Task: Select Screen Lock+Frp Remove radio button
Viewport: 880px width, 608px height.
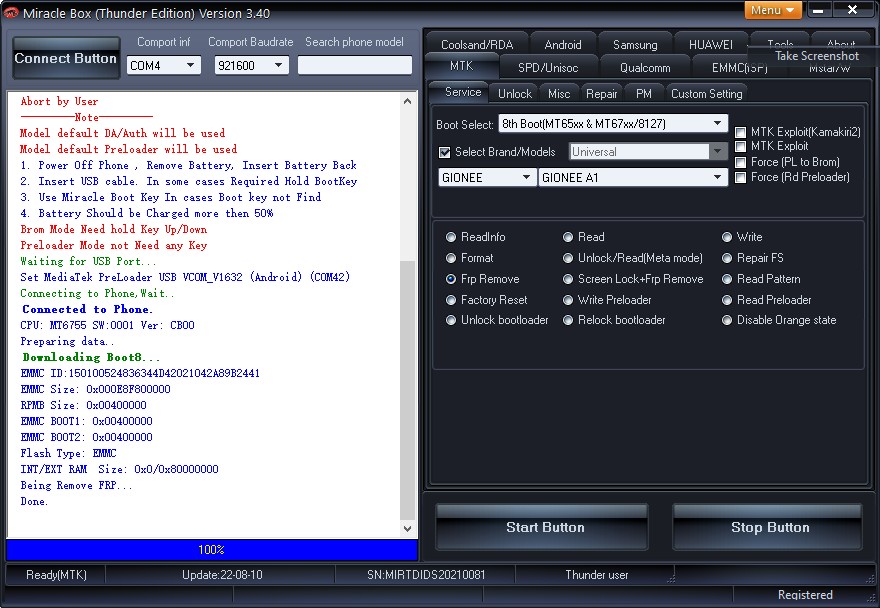Action: tap(568, 278)
